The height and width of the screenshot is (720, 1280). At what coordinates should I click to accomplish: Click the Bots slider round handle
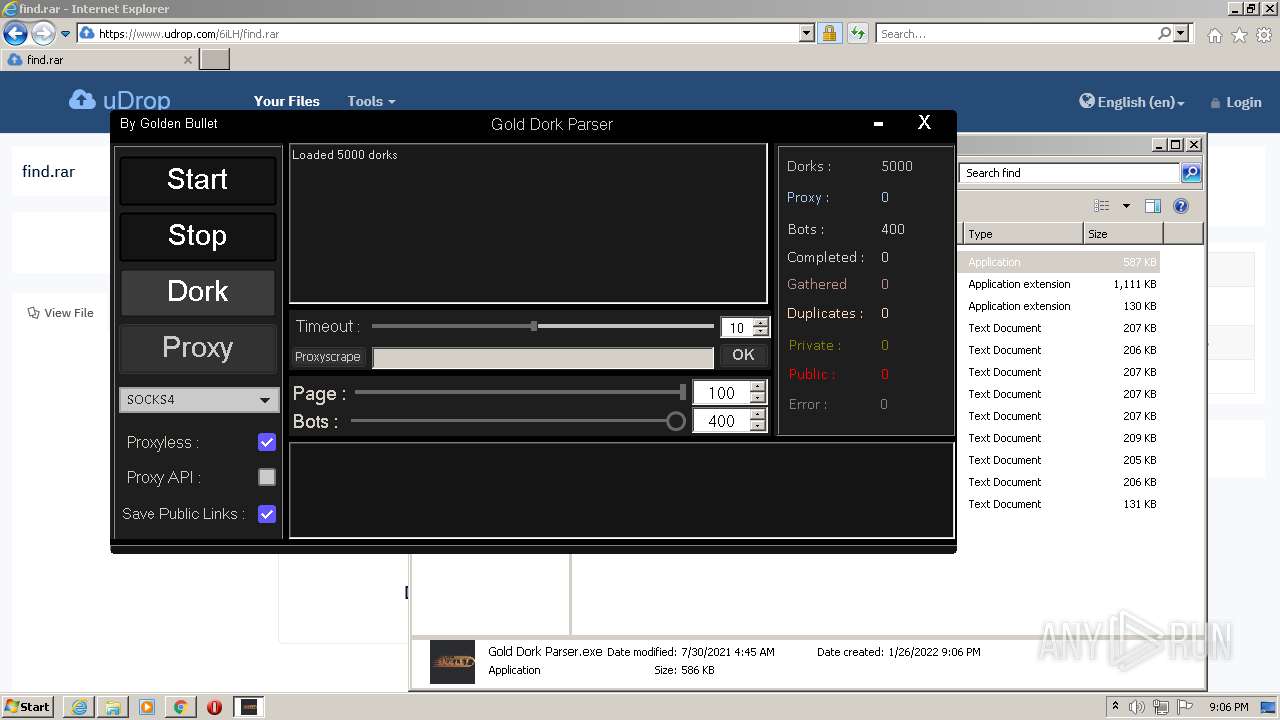point(676,421)
